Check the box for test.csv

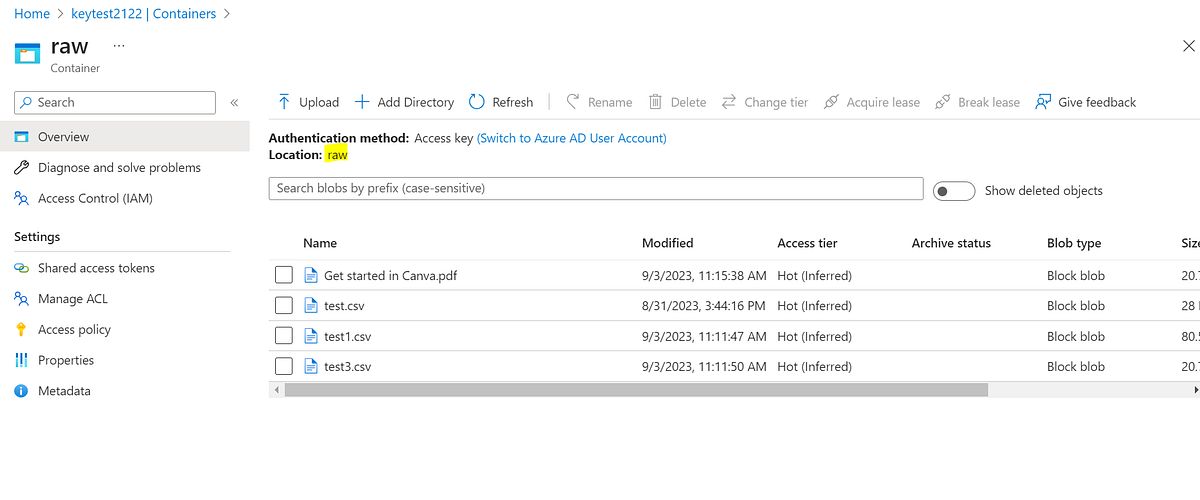point(284,306)
